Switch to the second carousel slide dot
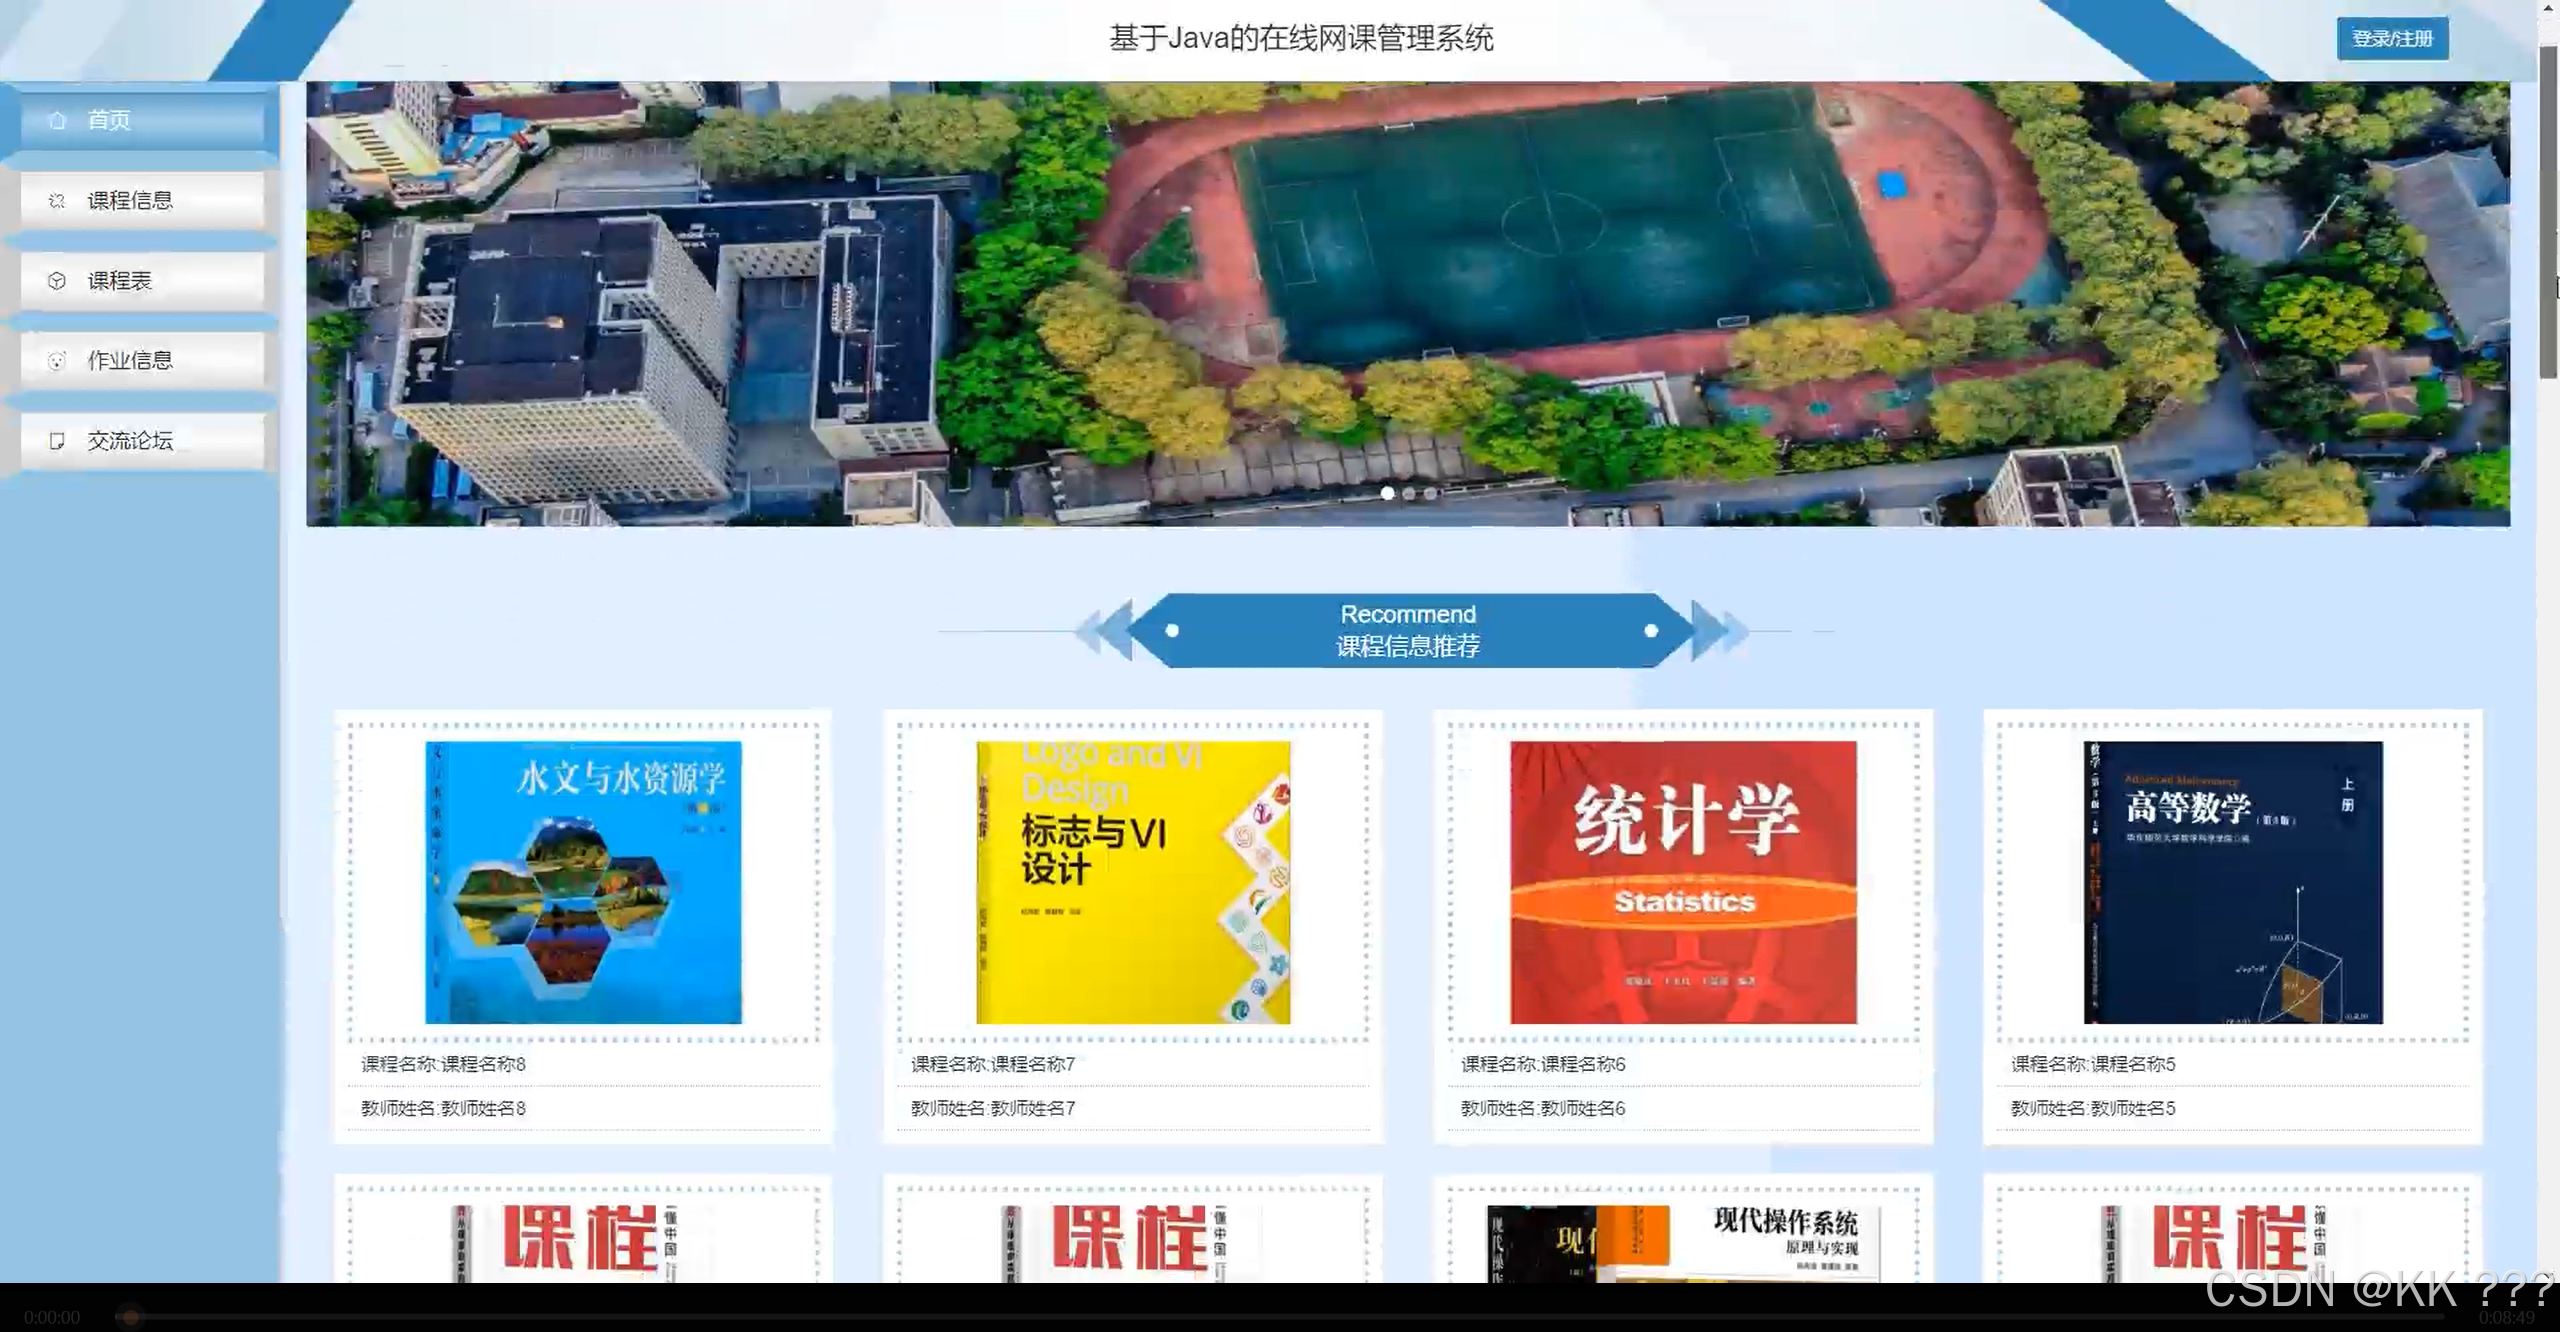The width and height of the screenshot is (2560, 1332). click(1409, 493)
